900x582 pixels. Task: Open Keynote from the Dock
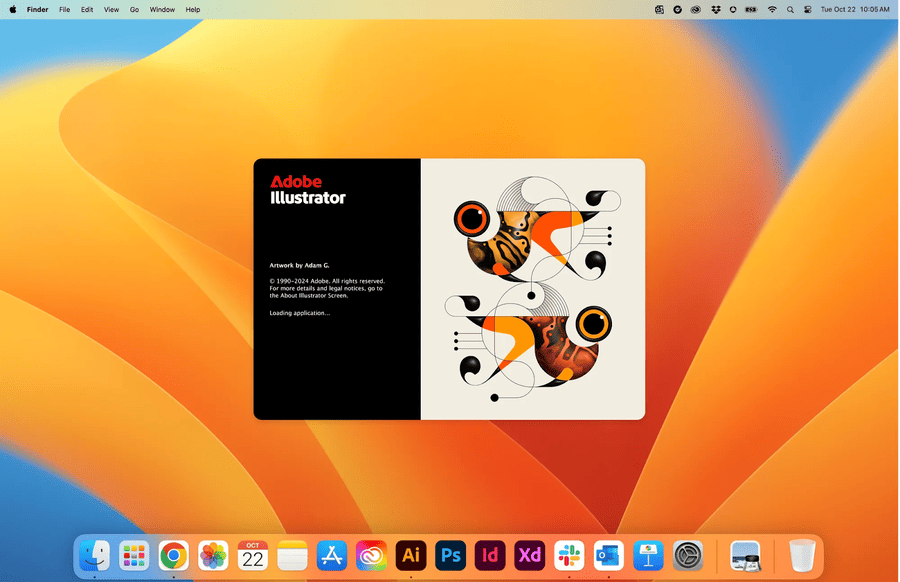(x=648, y=555)
